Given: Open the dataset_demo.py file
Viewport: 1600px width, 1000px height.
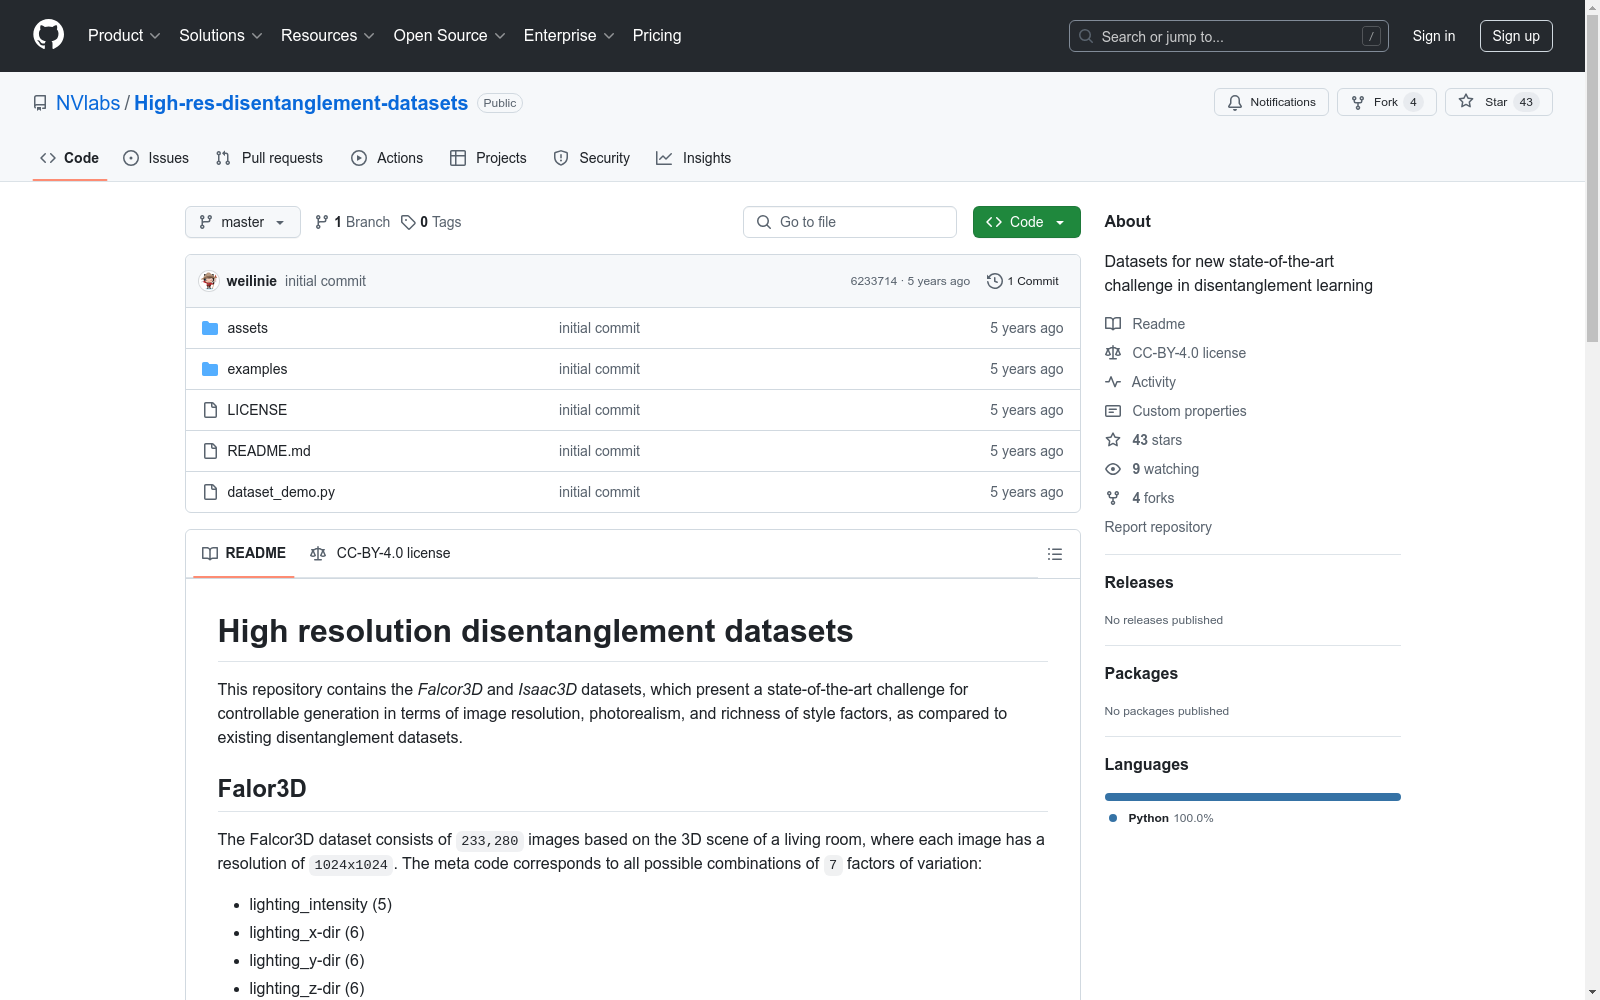Looking at the screenshot, I should (x=281, y=492).
